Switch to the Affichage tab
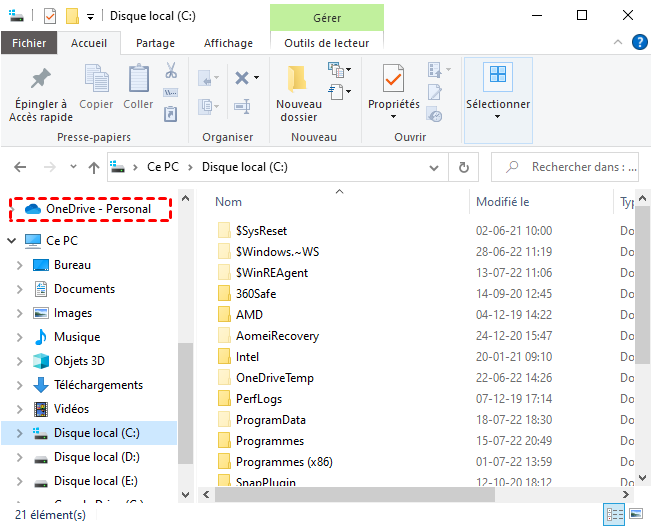The height and width of the screenshot is (527, 652). (228, 43)
